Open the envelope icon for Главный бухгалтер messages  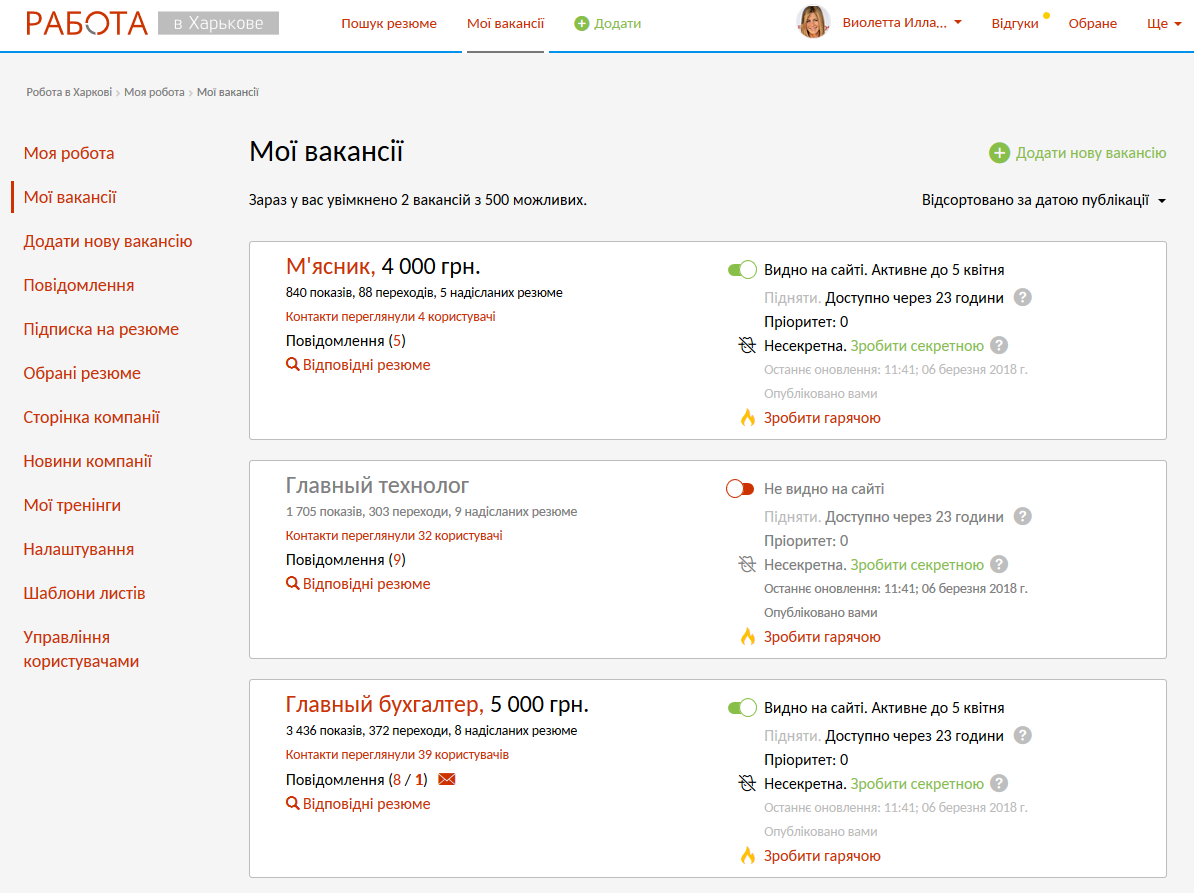coord(447,780)
